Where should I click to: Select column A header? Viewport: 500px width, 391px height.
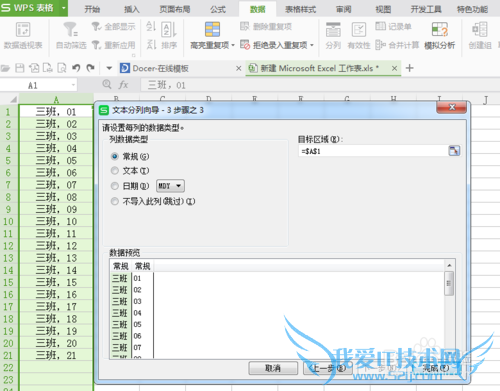tap(56, 99)
